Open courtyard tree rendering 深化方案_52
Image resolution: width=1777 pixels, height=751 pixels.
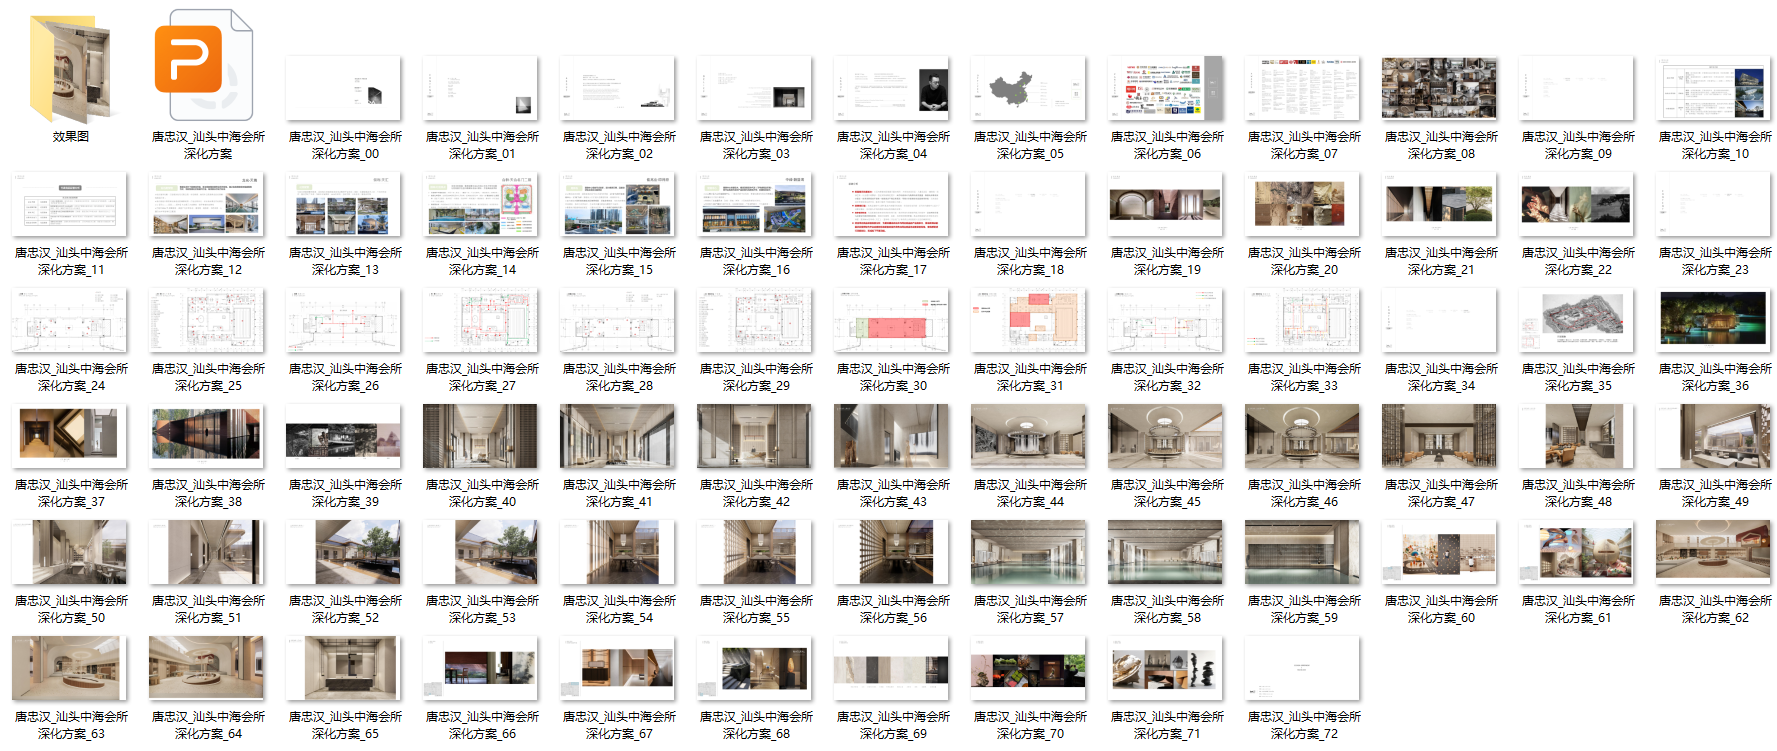pyautogui.click(x=344, y=553)
